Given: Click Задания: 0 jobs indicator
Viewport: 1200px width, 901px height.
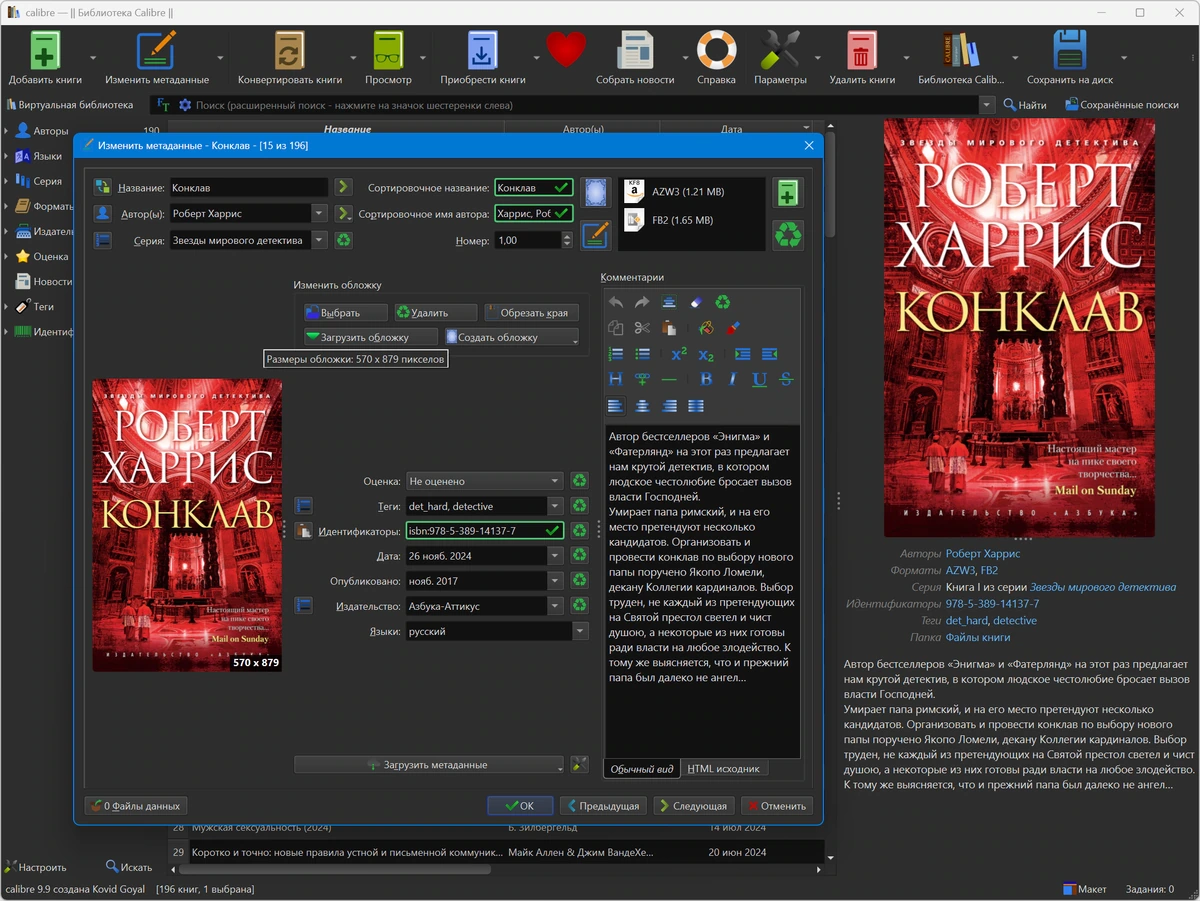Looking at the screenshot, I should click(x=1150, y=889).
